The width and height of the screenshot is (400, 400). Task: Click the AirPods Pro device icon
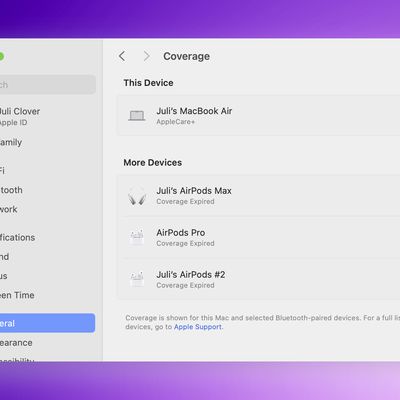click(137, 237)
